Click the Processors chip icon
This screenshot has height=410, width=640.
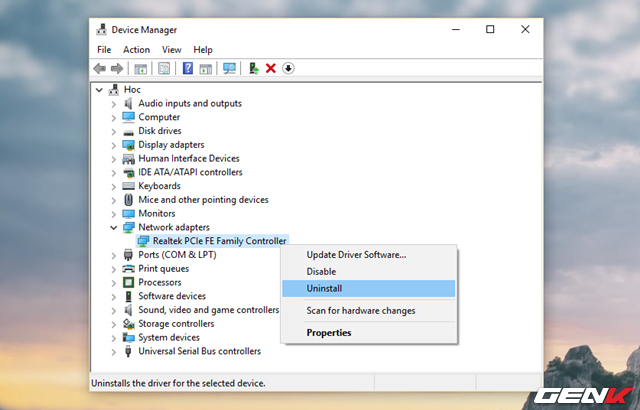[129, 283]
